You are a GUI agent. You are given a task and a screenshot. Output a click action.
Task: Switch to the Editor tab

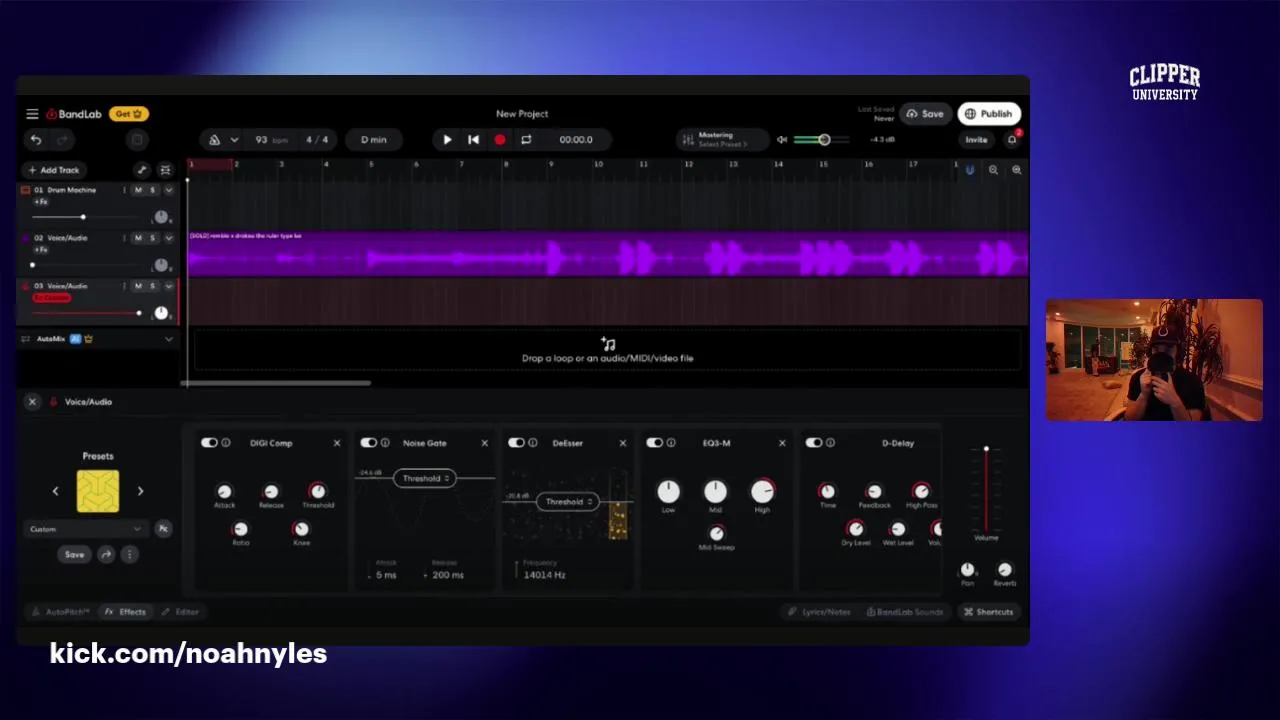pos(181,612)
